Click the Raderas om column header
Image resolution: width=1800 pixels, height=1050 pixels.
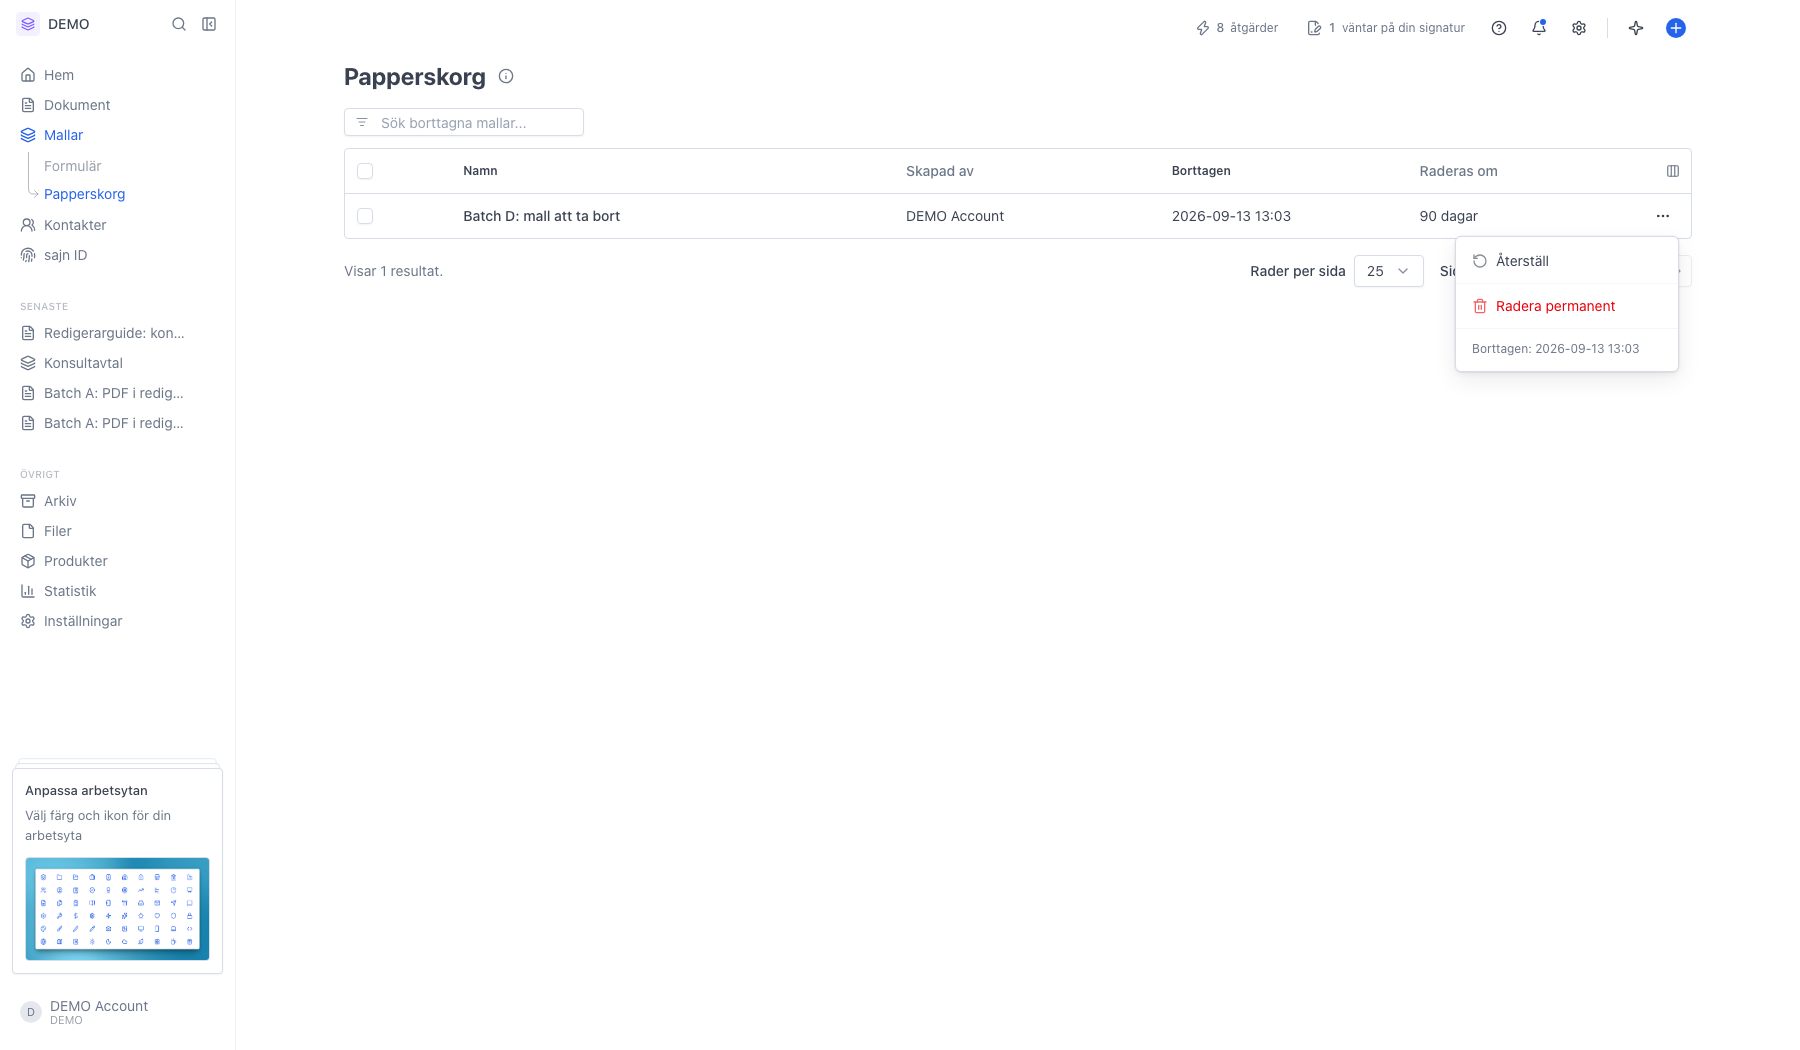pyautogui.click(x=1458, y=171)
